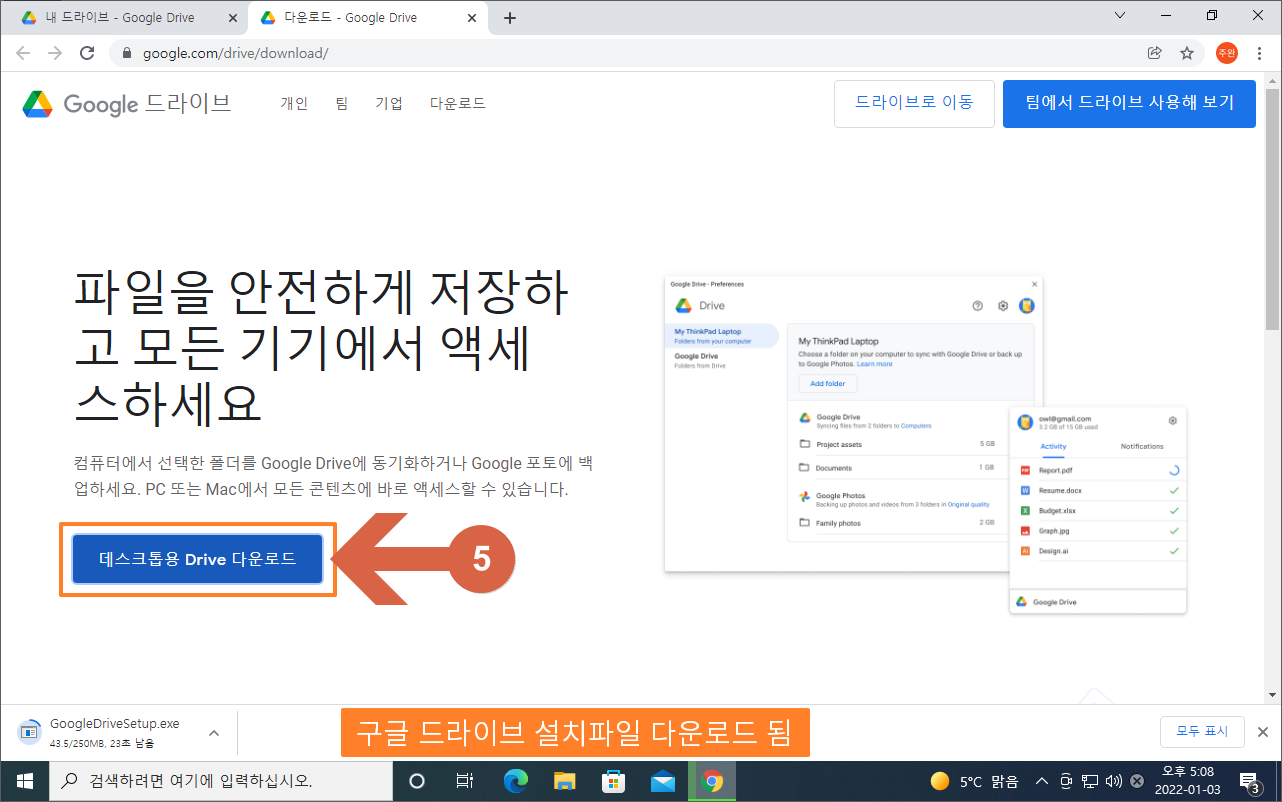Viewport: 1282px width, 802px height.
Task: Select the 다운로드 - Google Drive tab
Action: pos(369,18)
